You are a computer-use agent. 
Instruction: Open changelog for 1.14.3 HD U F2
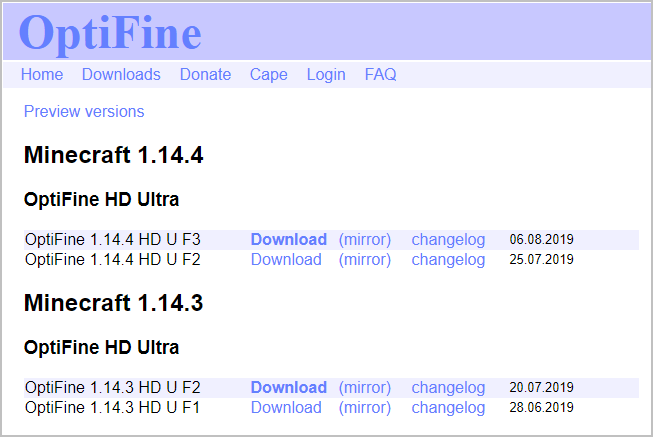tap(448, 387)
